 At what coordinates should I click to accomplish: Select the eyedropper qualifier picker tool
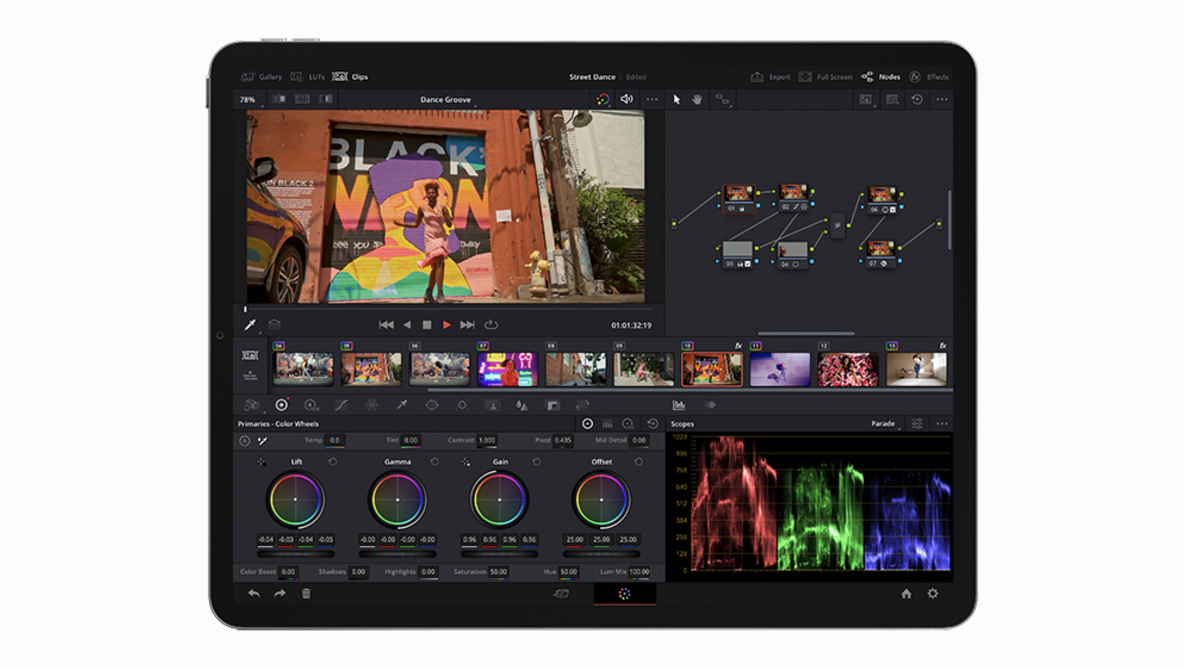pos(250,325)
